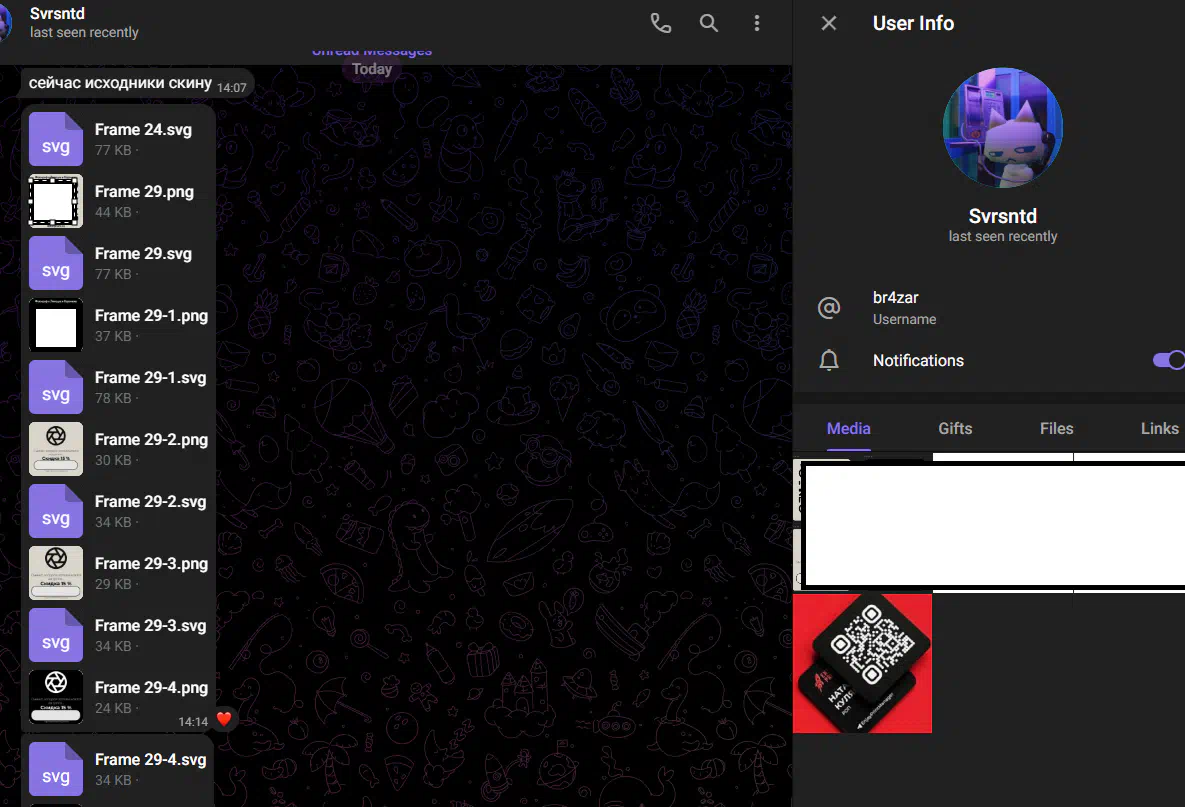Open the Frame 29.png thumbnail
This screenshot has width=1185, height=807.
(56, 201)
